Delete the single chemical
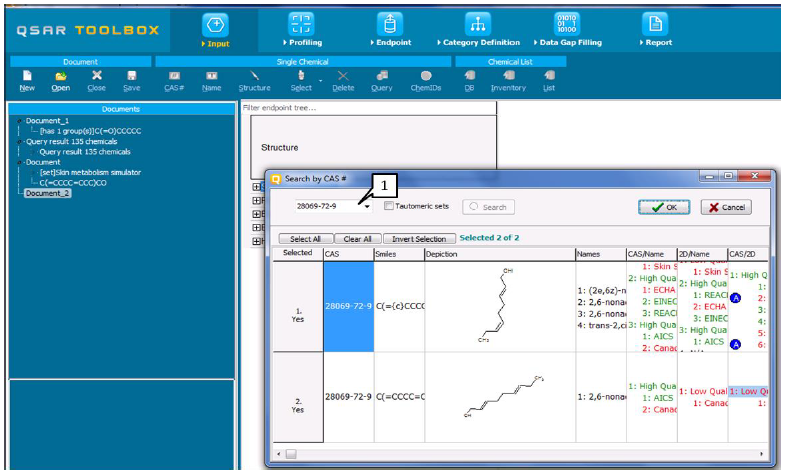This screenshot has height=471, width=806. pyautogui.click(x=343, y=81)
